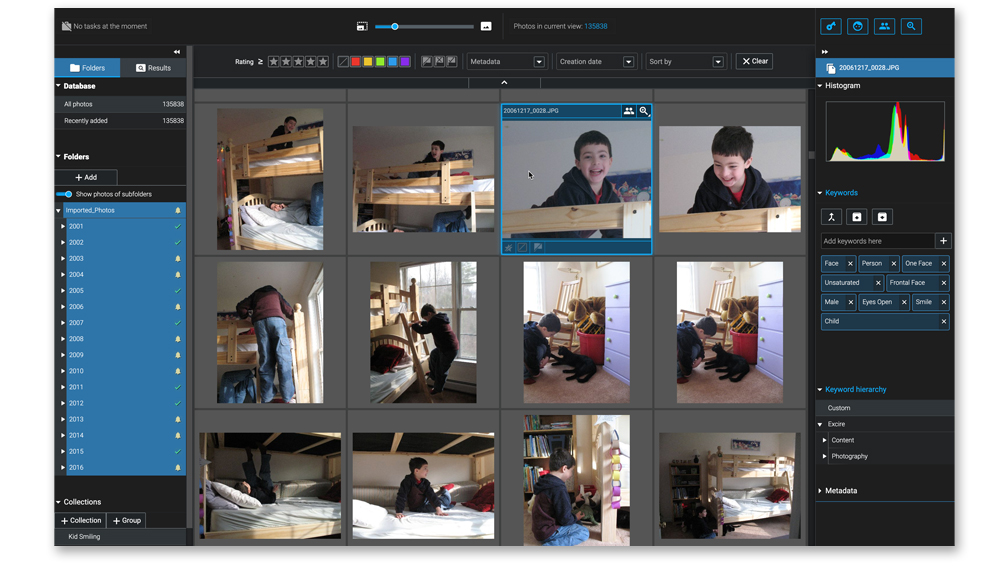The height and width of the screenshot is (567, 1008).
Task: Switch to the Results tab
Action: [153, 68]
